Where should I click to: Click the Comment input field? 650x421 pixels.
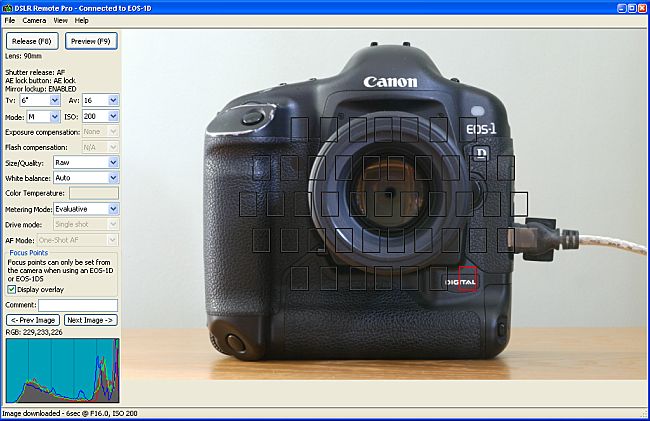click(x=78, y=305)
